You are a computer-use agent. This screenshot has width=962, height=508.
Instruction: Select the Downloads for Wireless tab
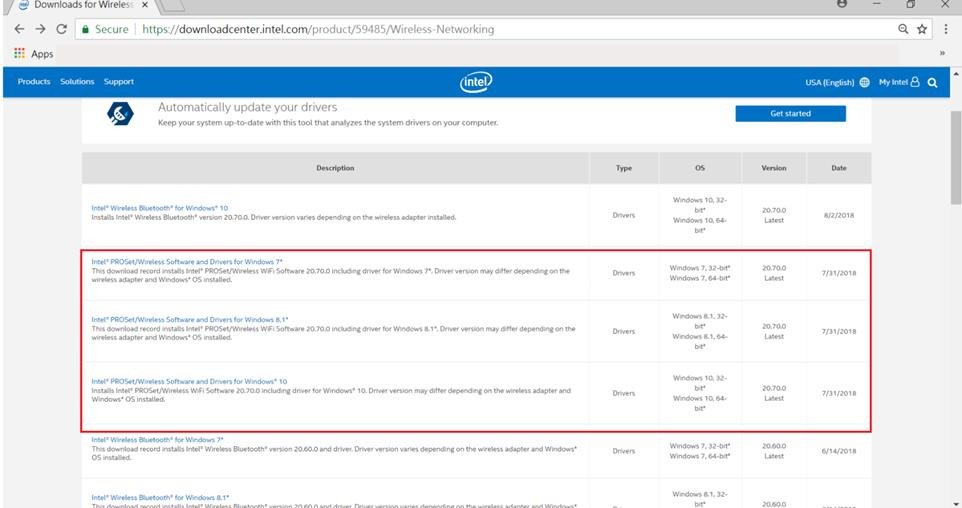(83, 5)
